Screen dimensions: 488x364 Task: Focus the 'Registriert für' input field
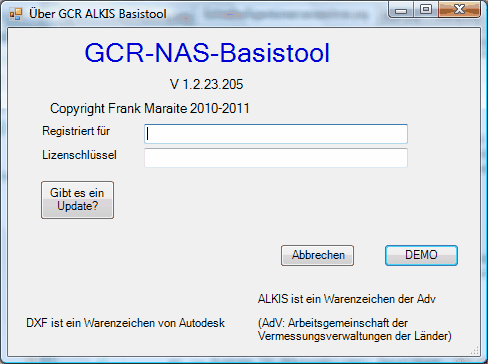tap(276, 134)
